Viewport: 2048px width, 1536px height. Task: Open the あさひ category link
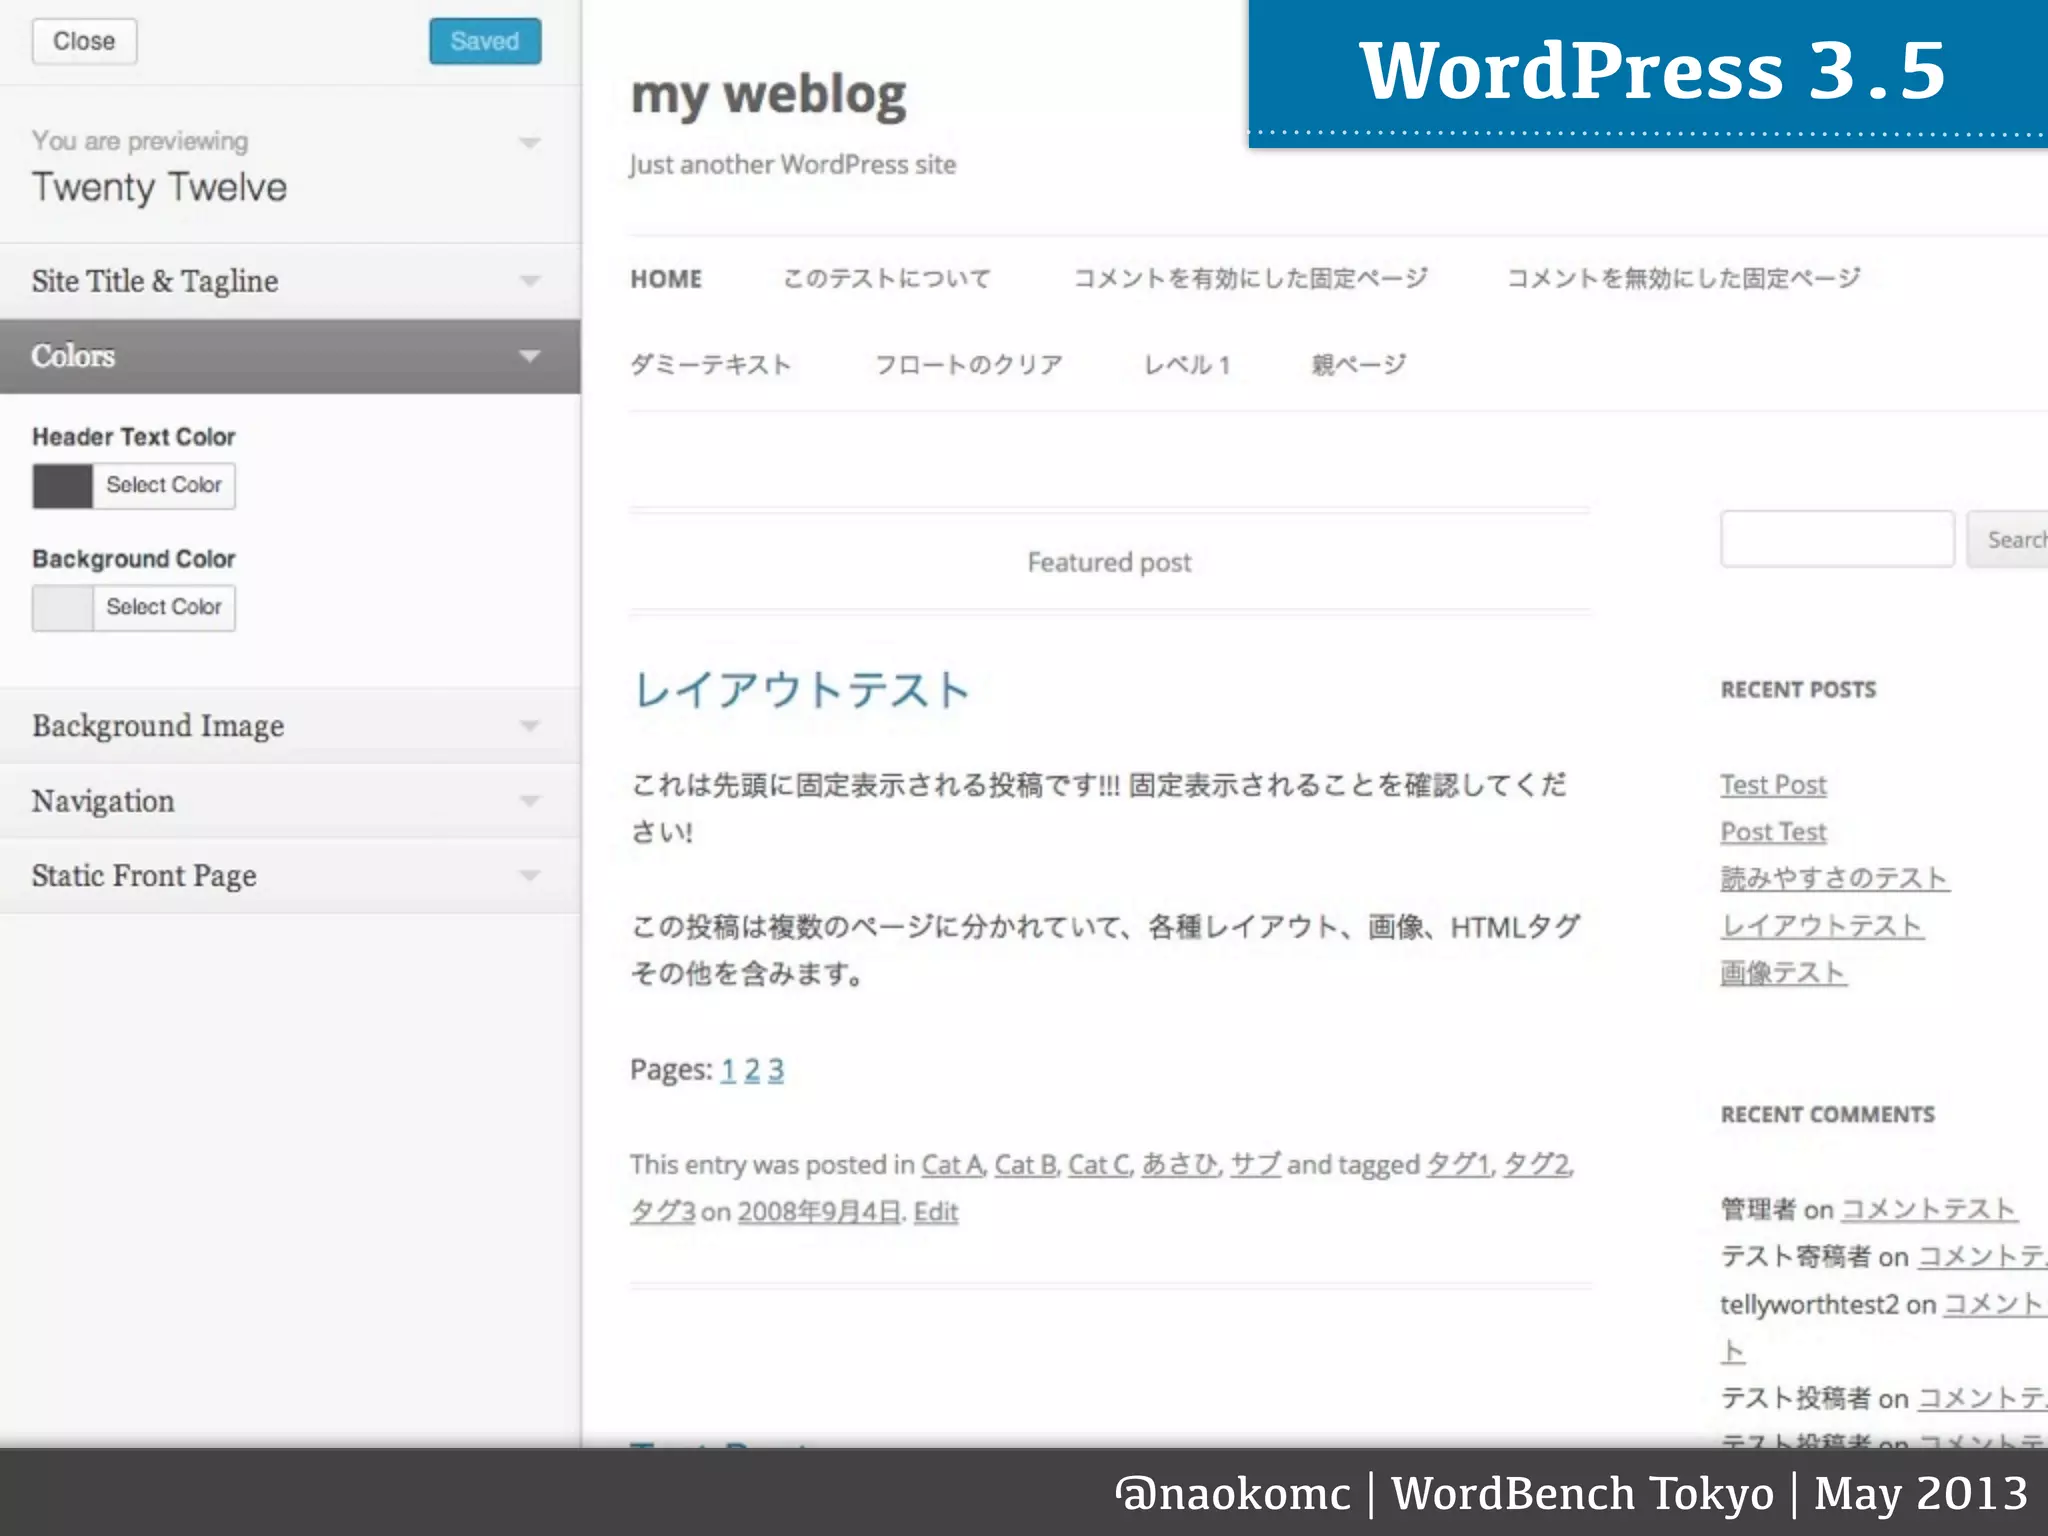[x=1180, y=1165]
